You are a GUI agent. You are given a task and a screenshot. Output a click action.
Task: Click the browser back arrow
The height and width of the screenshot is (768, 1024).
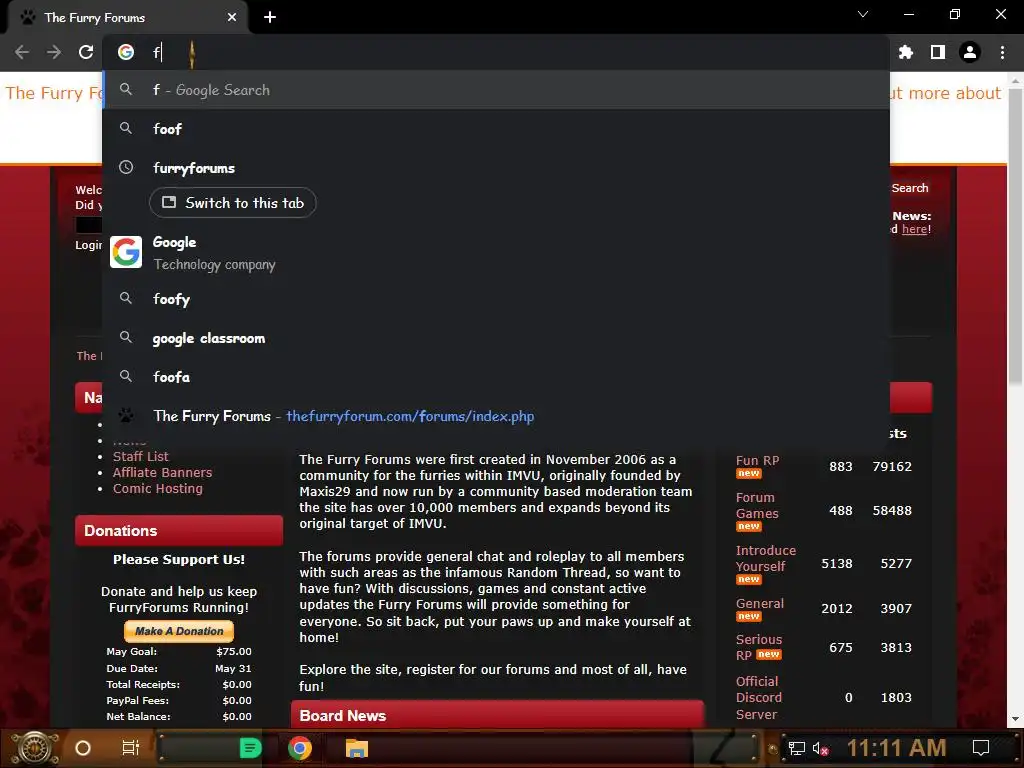[22, 52]
